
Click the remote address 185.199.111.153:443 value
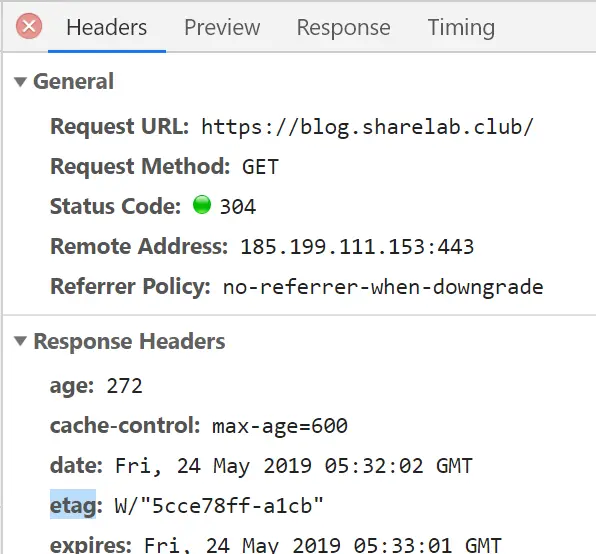coord(357,247)
